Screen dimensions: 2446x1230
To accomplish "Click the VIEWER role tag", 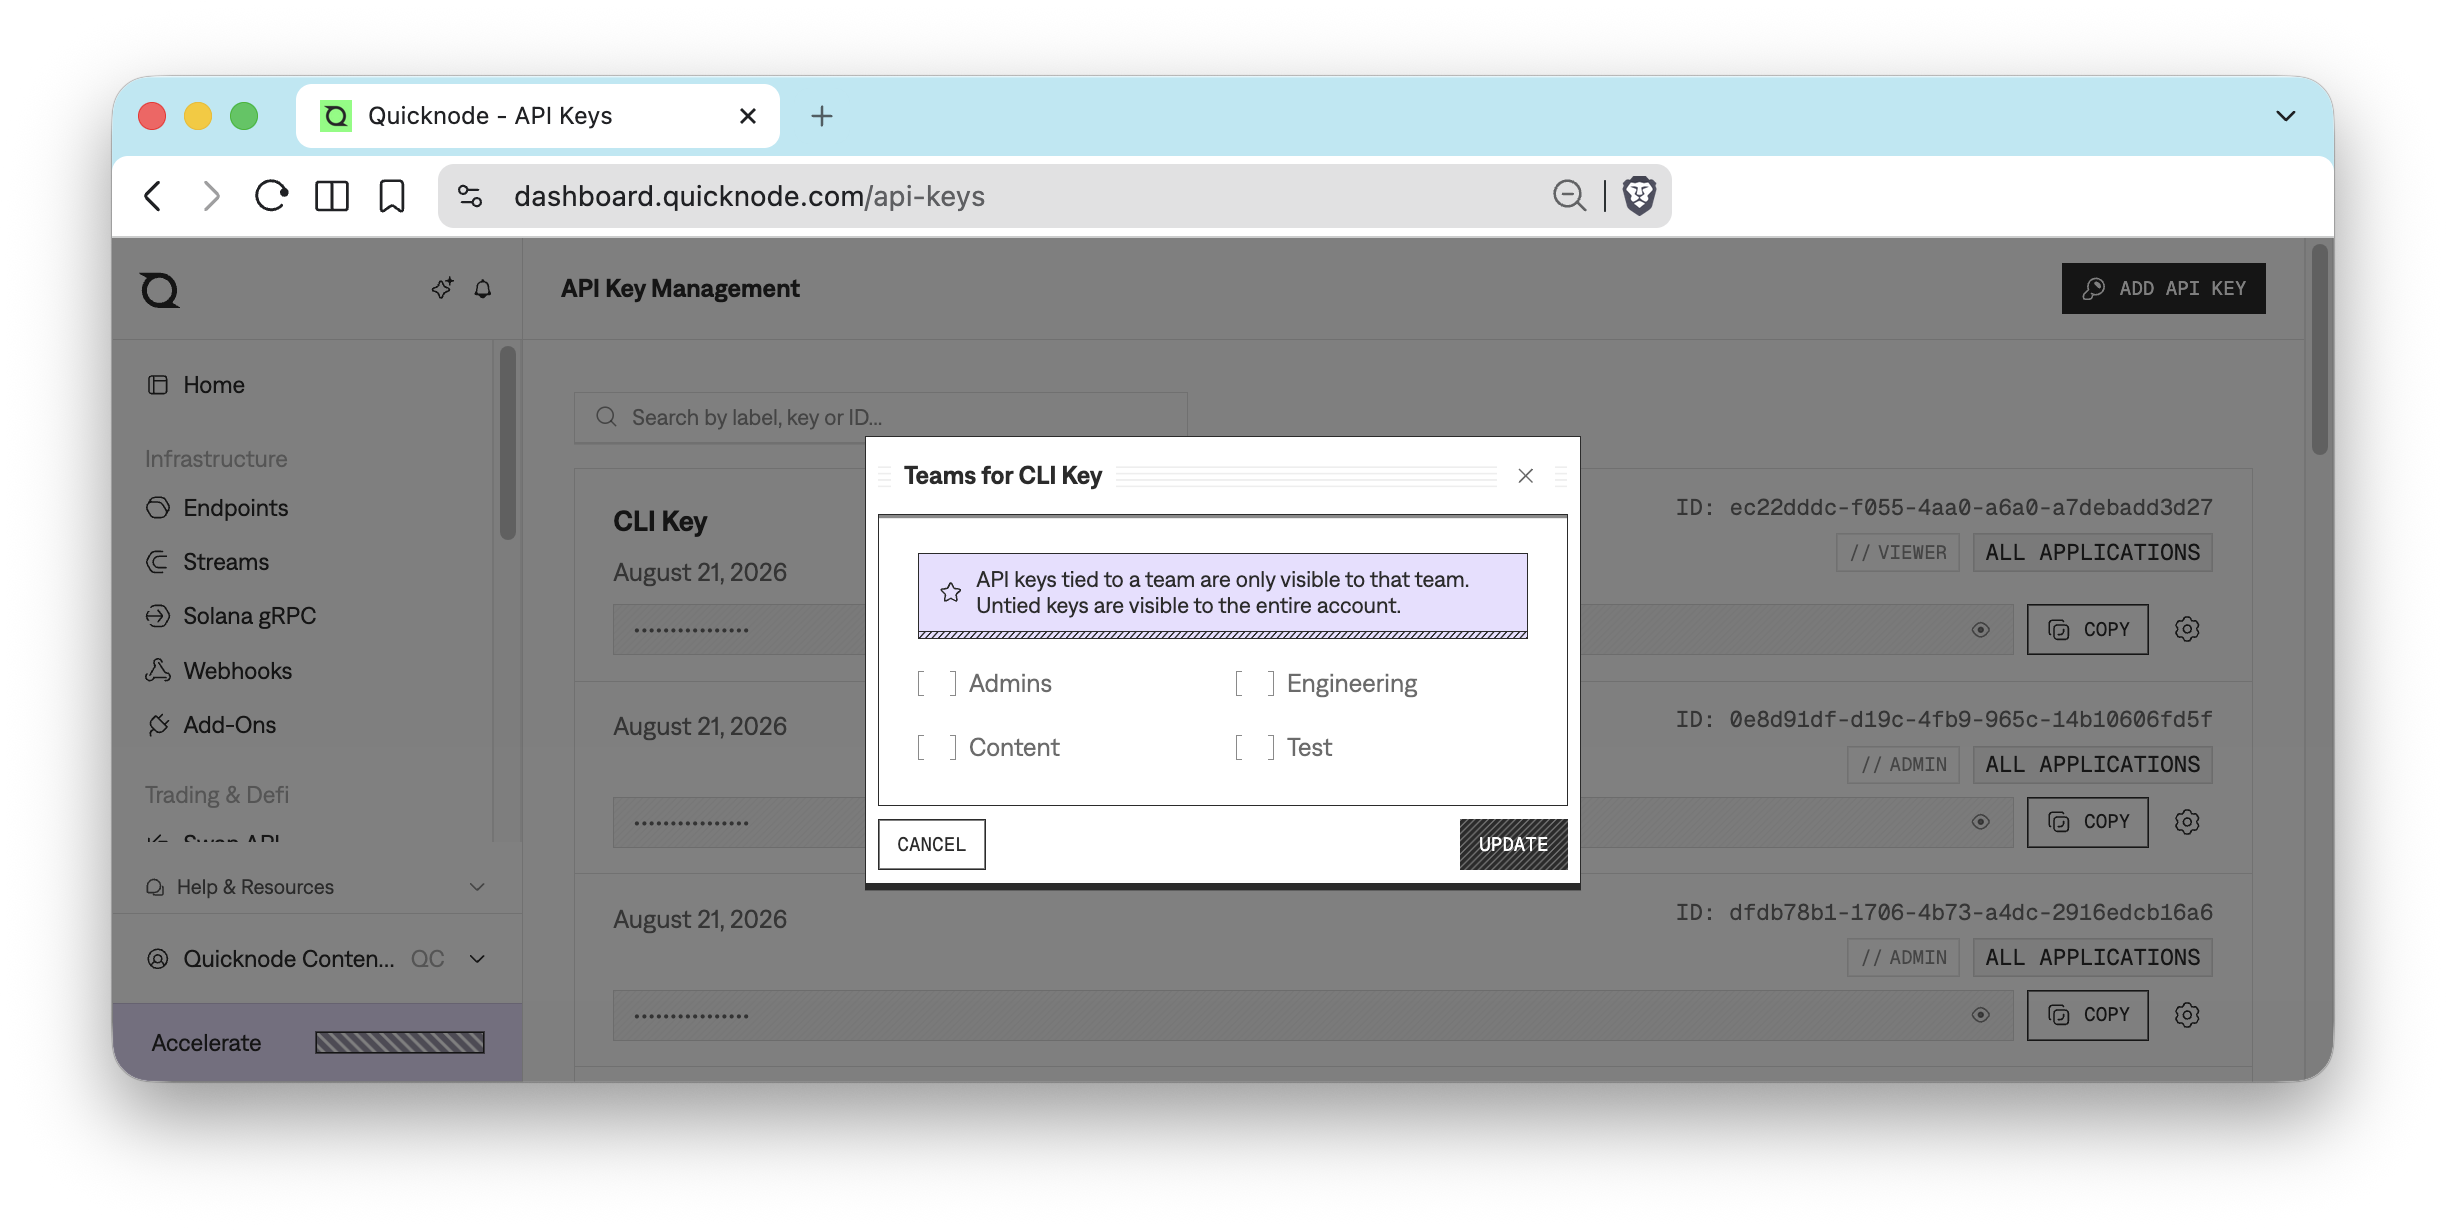I will click(1898, 553).
